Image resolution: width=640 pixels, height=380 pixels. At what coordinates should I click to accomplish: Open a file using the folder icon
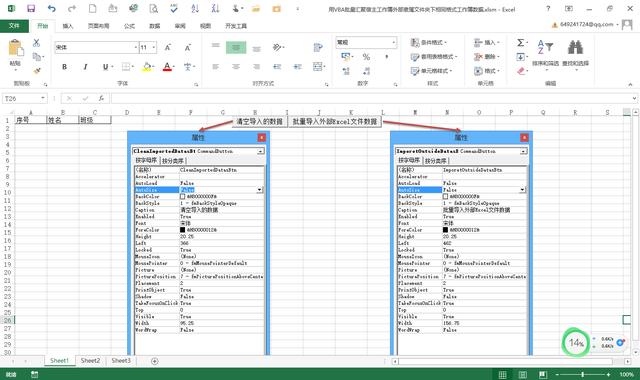point(256,9)
